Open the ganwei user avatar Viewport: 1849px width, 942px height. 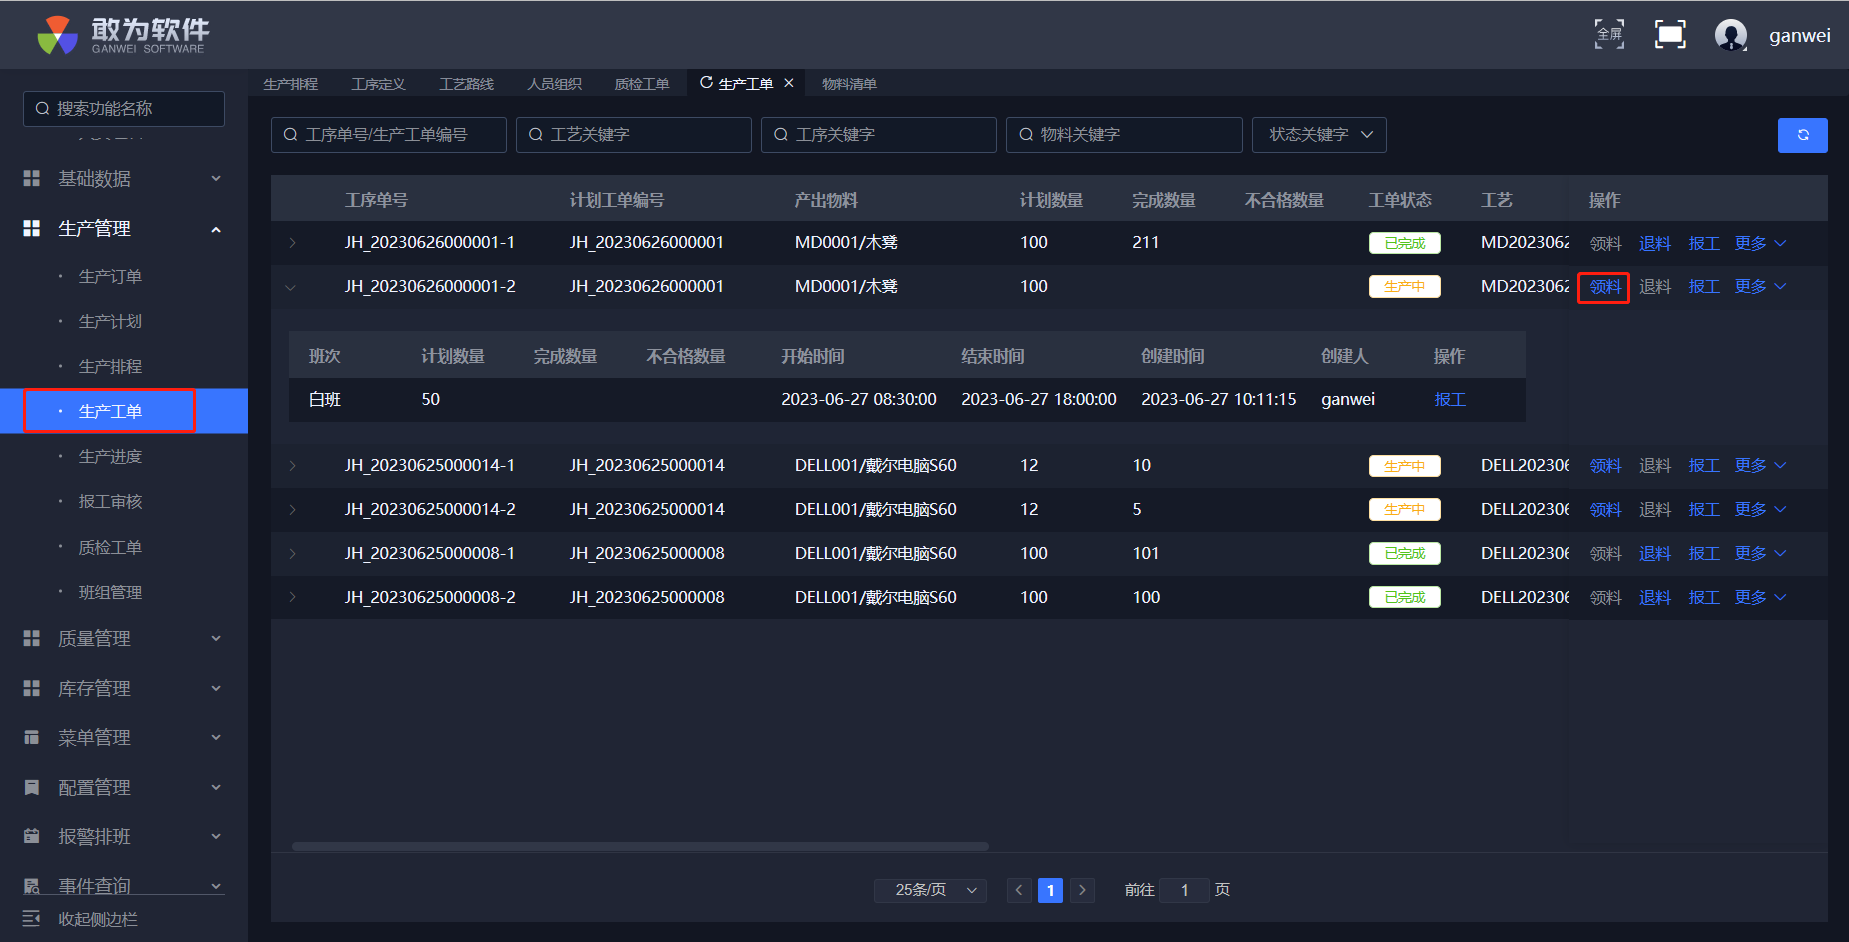tap(1730, 35)
